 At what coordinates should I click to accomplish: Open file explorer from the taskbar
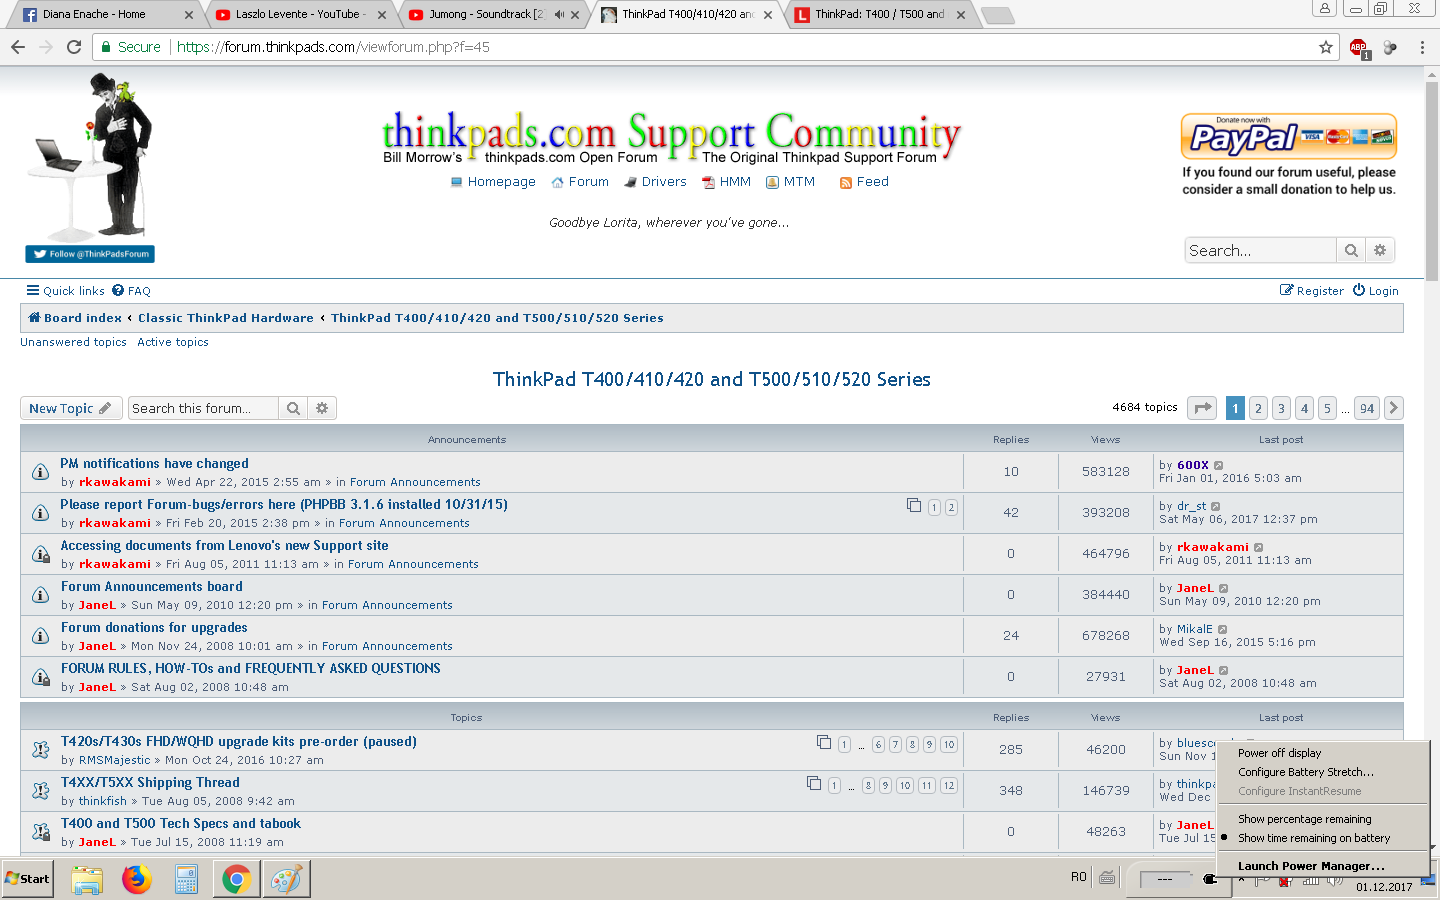pos(87,879)
